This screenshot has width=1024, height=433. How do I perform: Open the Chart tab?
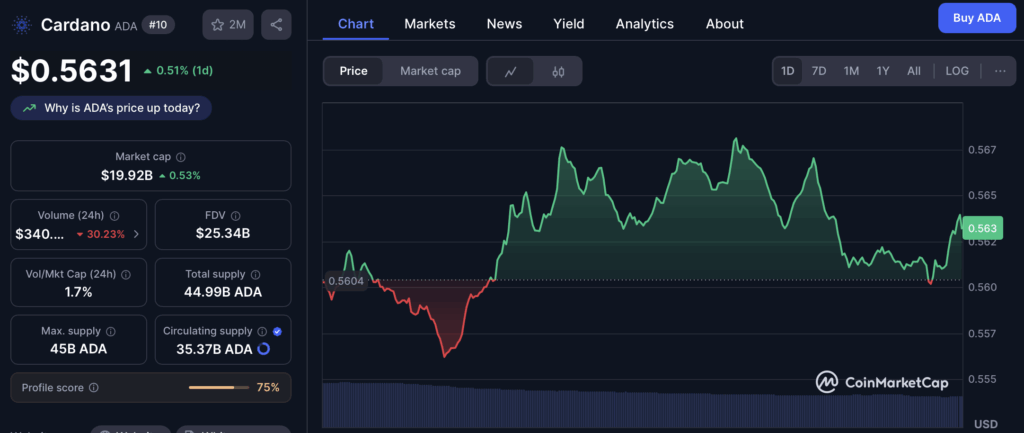356,24
